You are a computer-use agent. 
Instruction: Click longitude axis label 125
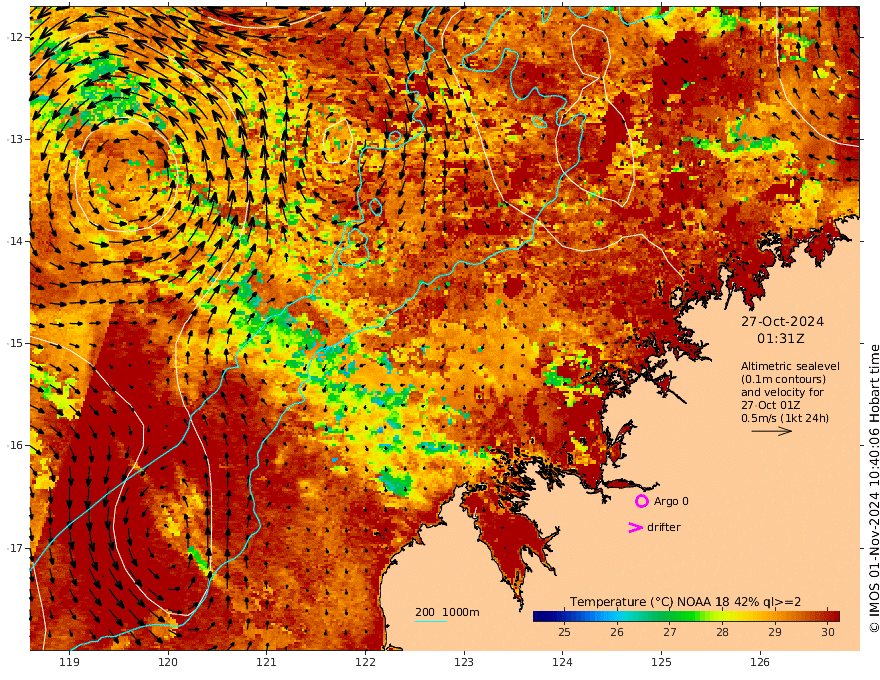pos(661,662)
